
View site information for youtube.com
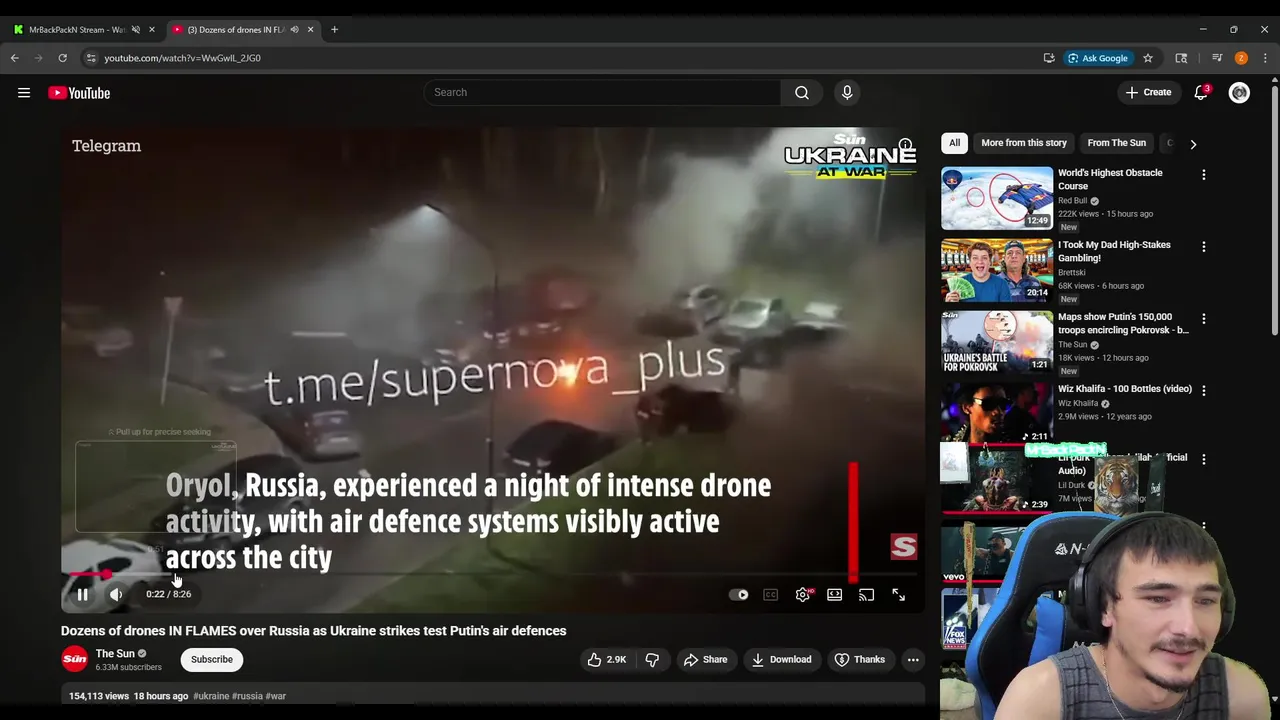pyautogui.click(x=91, y=58)
